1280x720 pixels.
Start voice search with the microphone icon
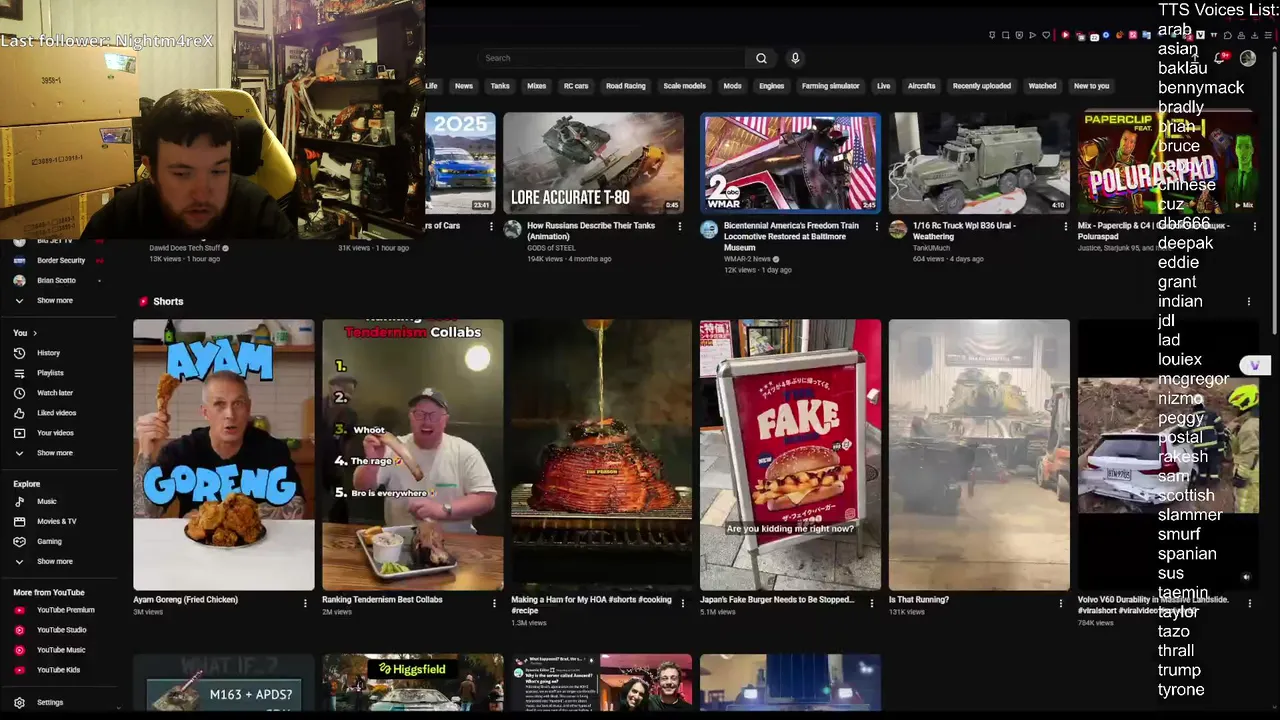point(795,58)
